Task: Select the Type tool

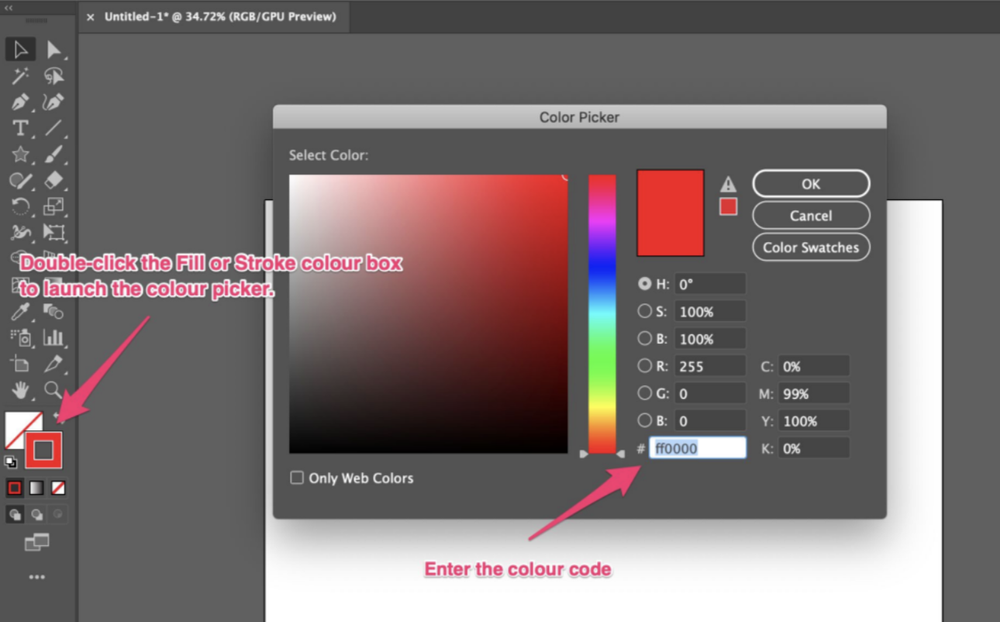Action: 20,127
